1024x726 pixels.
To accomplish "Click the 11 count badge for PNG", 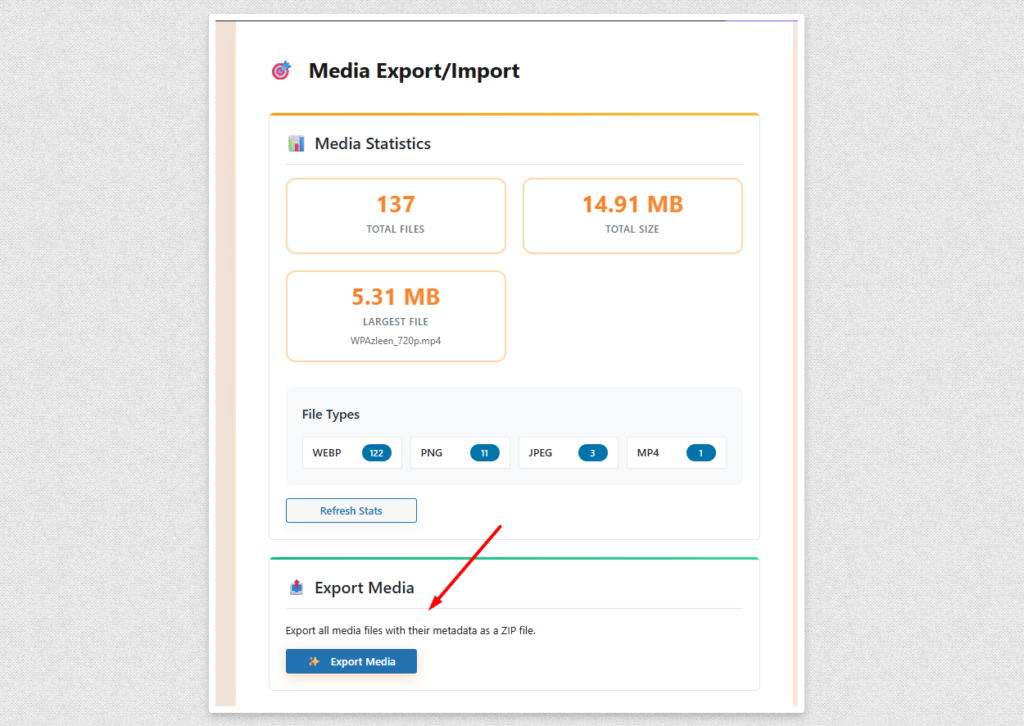I will pyautogui.click(x=484, y=453).
